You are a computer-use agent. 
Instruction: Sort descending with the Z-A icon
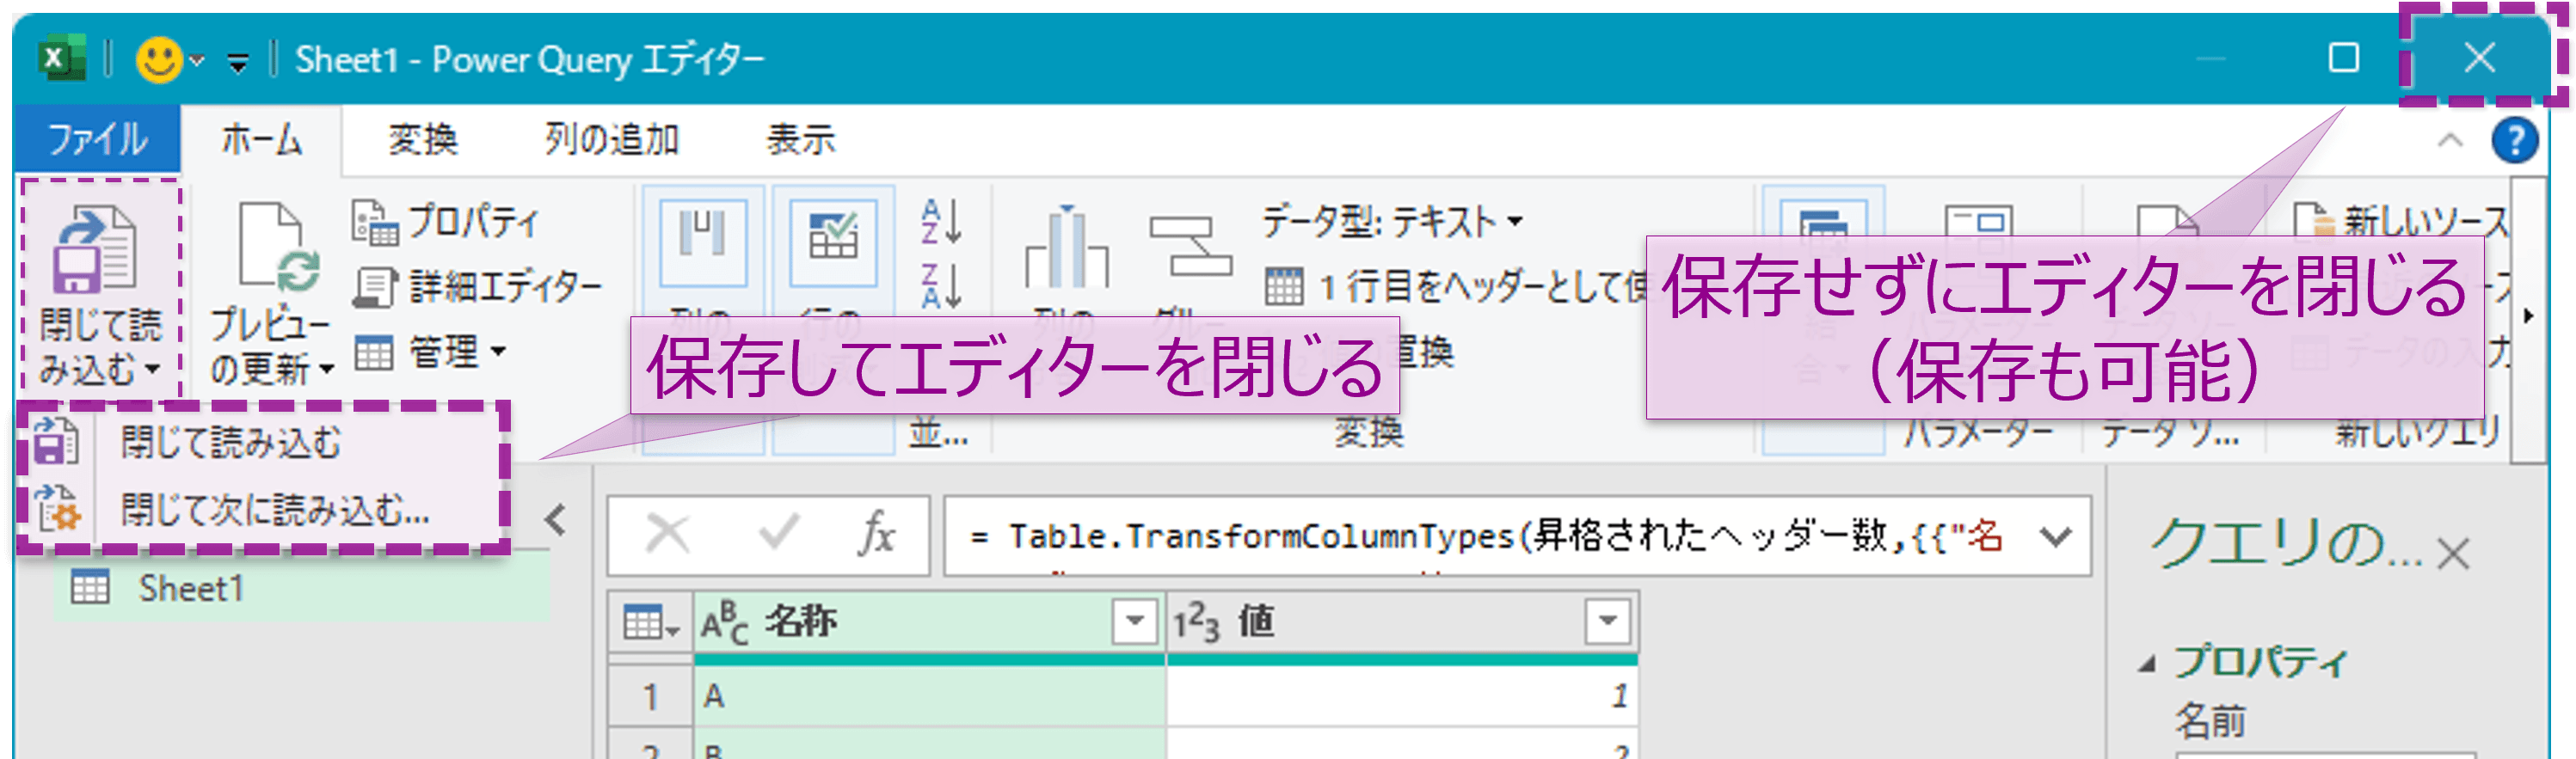tap(941, 286)
